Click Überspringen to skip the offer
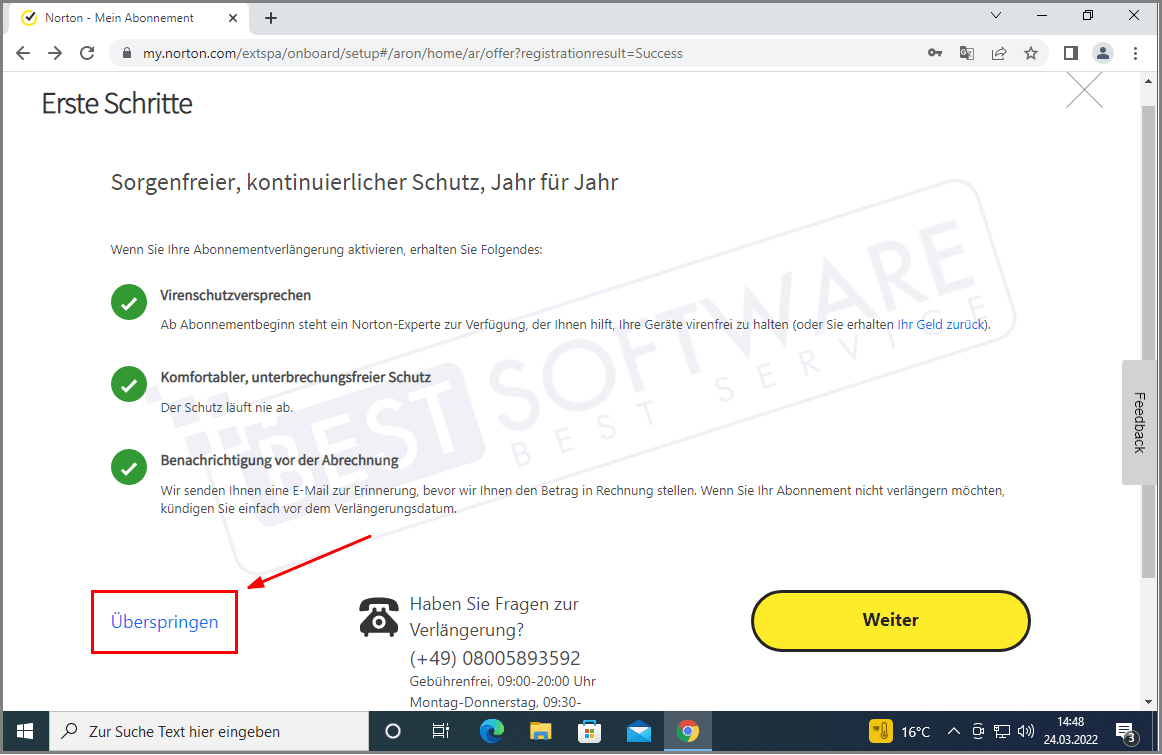Screen dimensions: 1162x755 point(164,621)
